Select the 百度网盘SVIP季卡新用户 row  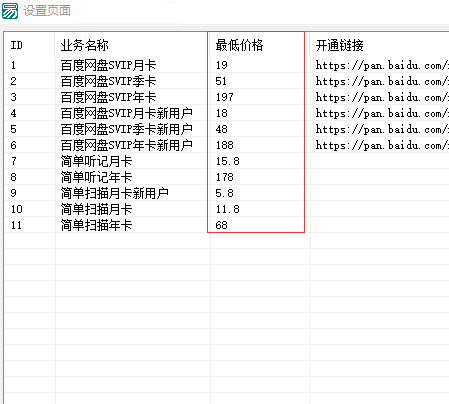tap(227, 129)
